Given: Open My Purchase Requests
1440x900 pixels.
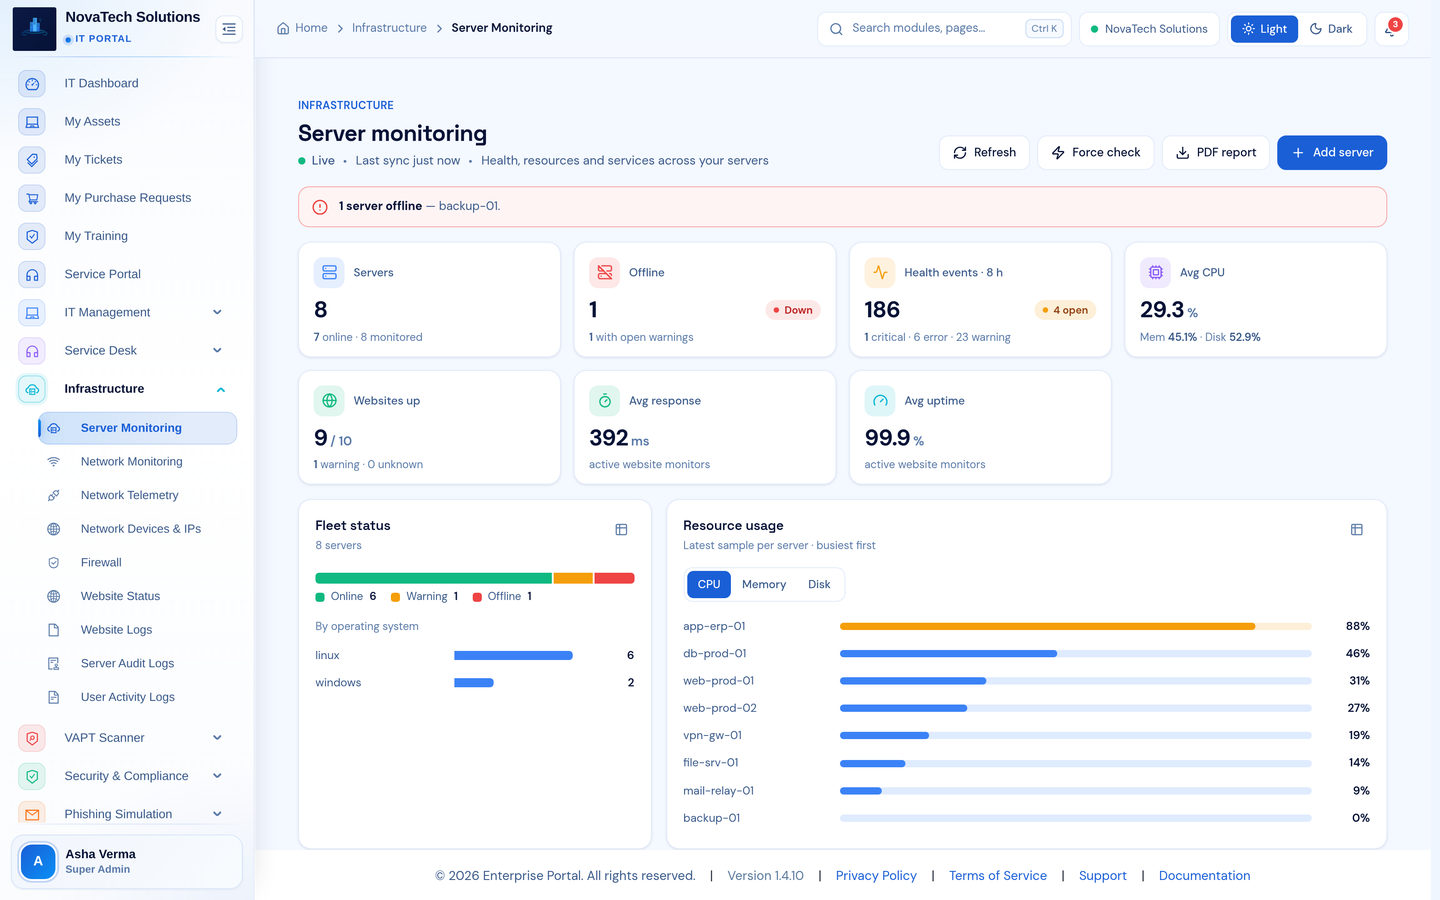Looking at the screenshot, I should (127, 197).
